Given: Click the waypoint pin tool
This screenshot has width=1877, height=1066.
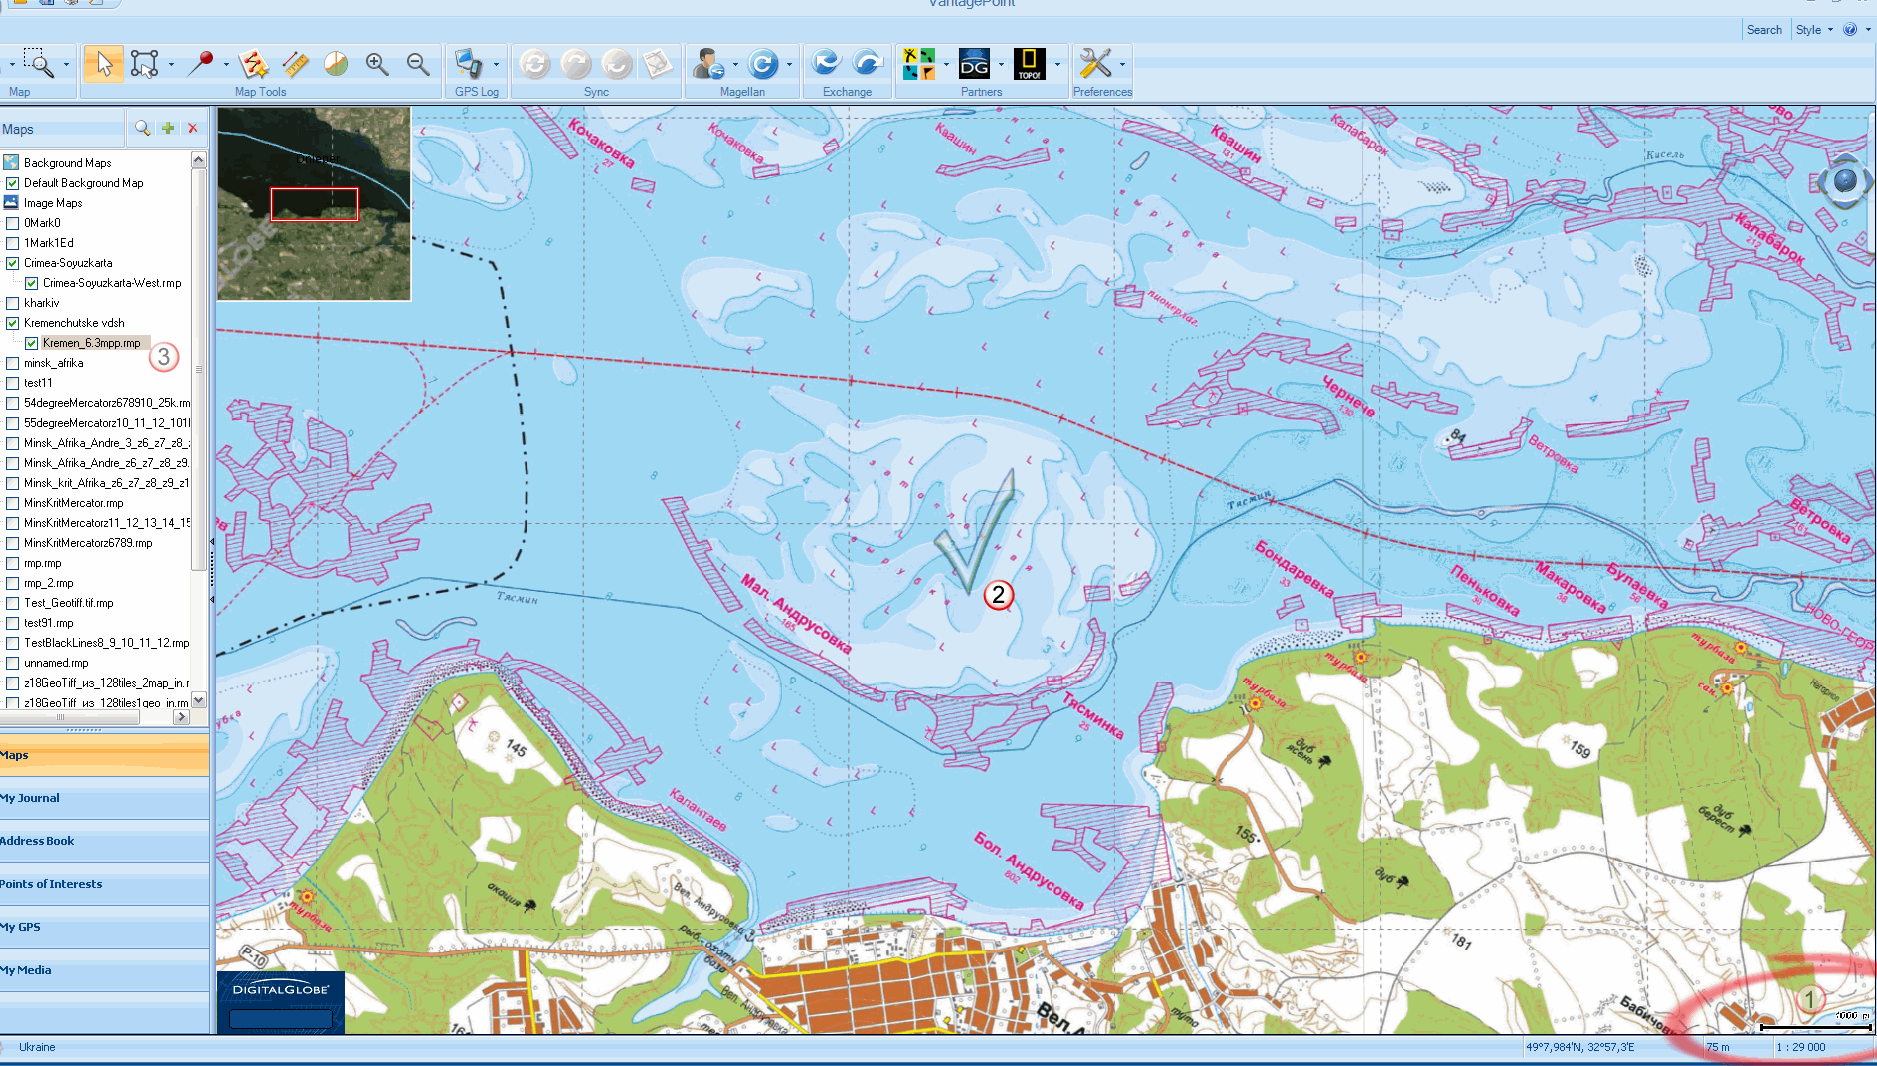Looking at the screenshot, I should [201, 65].
